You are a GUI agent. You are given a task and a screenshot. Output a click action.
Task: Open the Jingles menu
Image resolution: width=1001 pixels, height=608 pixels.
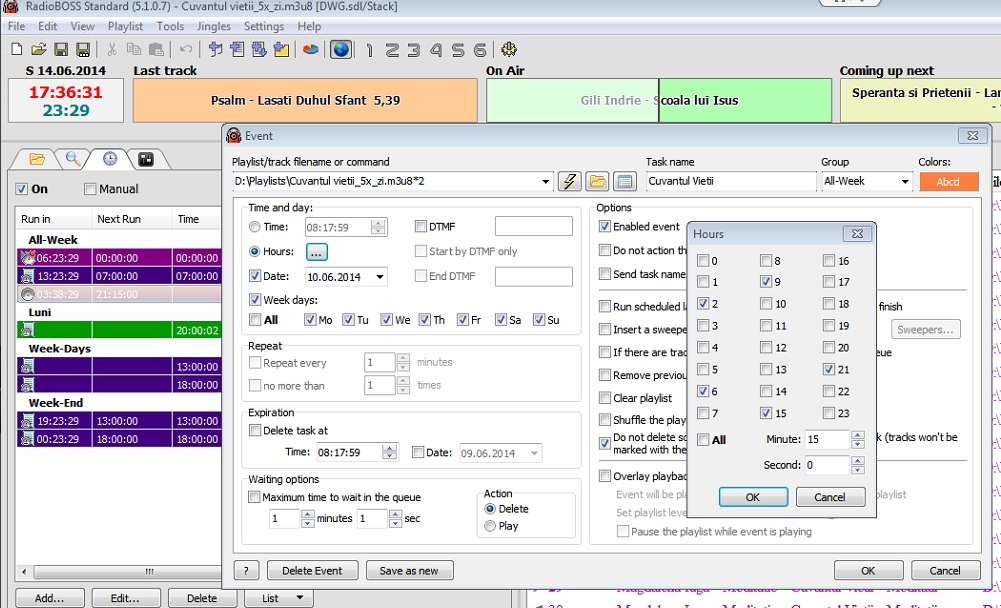(x=213, y=26)
